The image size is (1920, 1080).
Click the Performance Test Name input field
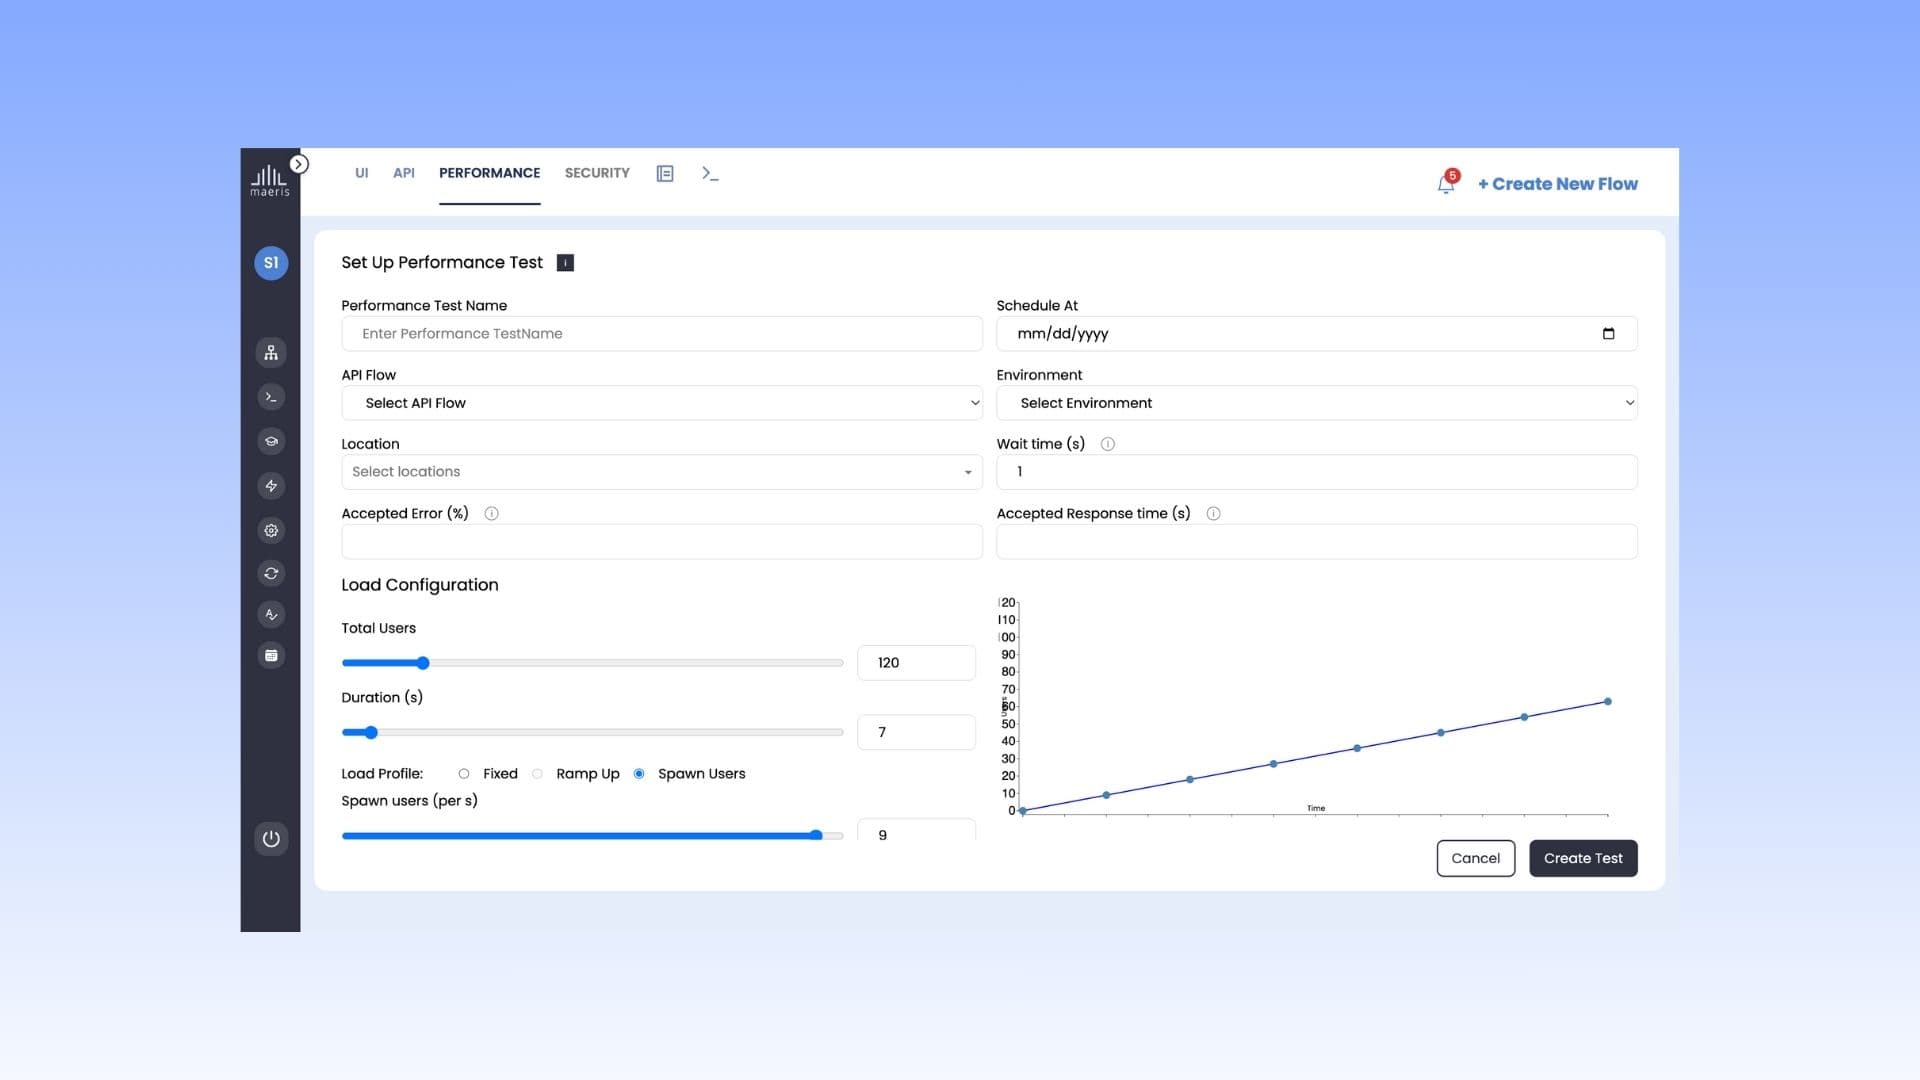pyautogui.click(x=661, y=333)
